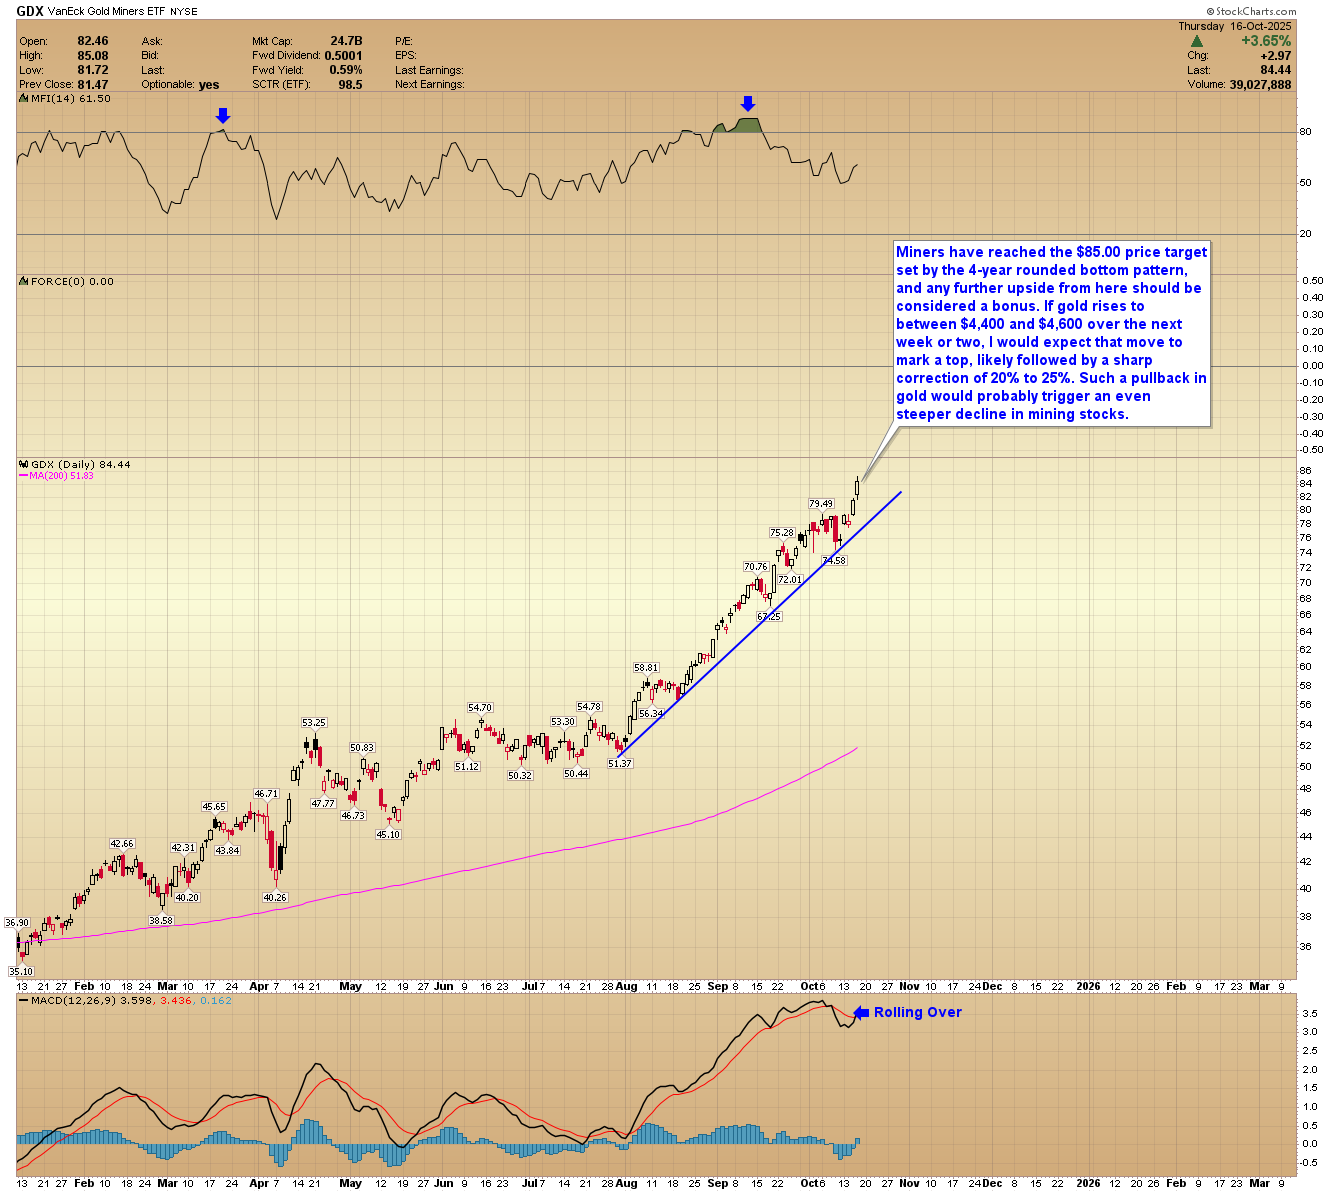The height and width of the screenshot is (1192, 1340).
Task: Click the "Rolling Over" note on MACD
Action: pyautogui.click(x=918, y=1012)
